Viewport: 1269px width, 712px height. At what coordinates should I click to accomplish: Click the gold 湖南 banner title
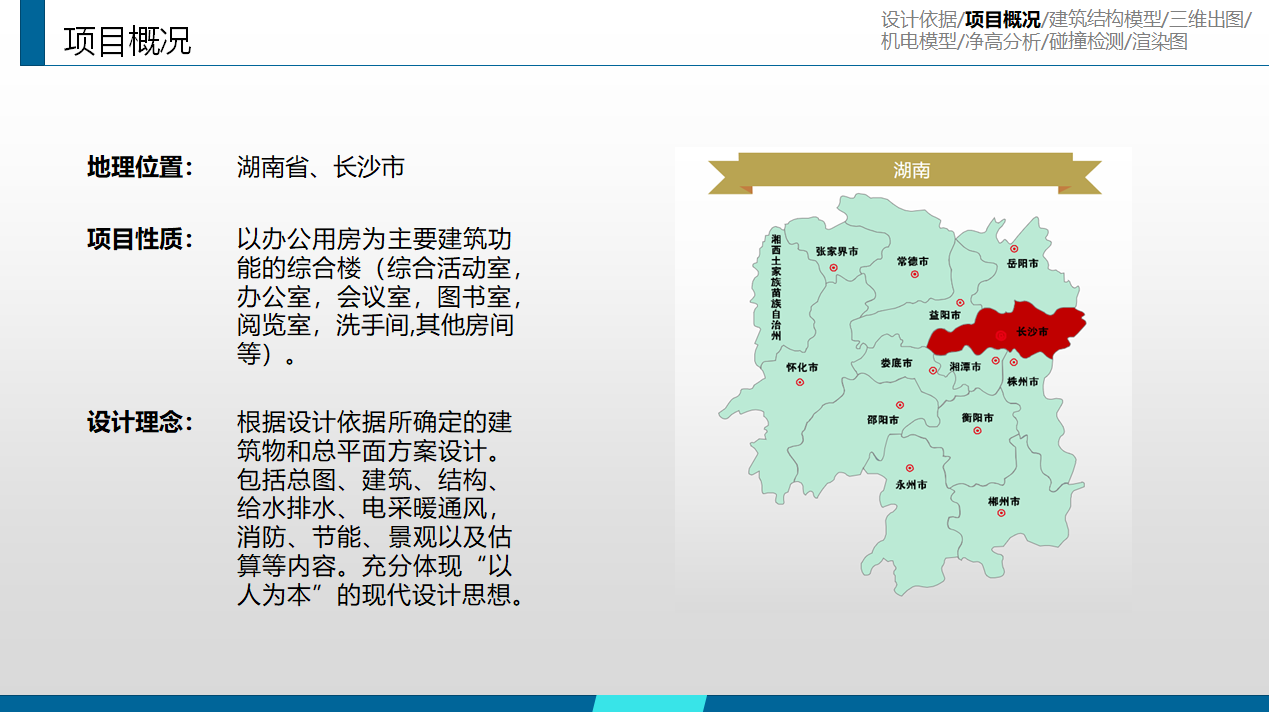(x=911, y=170)
